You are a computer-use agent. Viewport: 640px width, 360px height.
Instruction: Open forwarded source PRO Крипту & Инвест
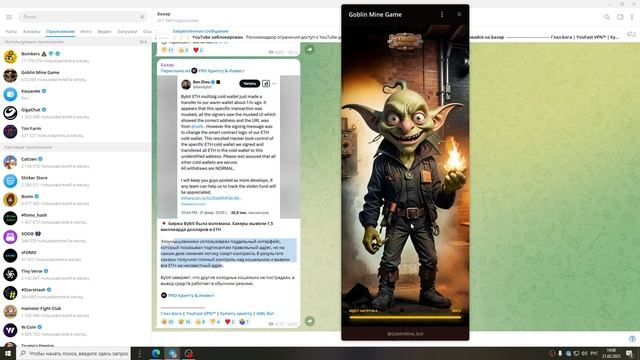pyautogui.click(x=221, y=71)
